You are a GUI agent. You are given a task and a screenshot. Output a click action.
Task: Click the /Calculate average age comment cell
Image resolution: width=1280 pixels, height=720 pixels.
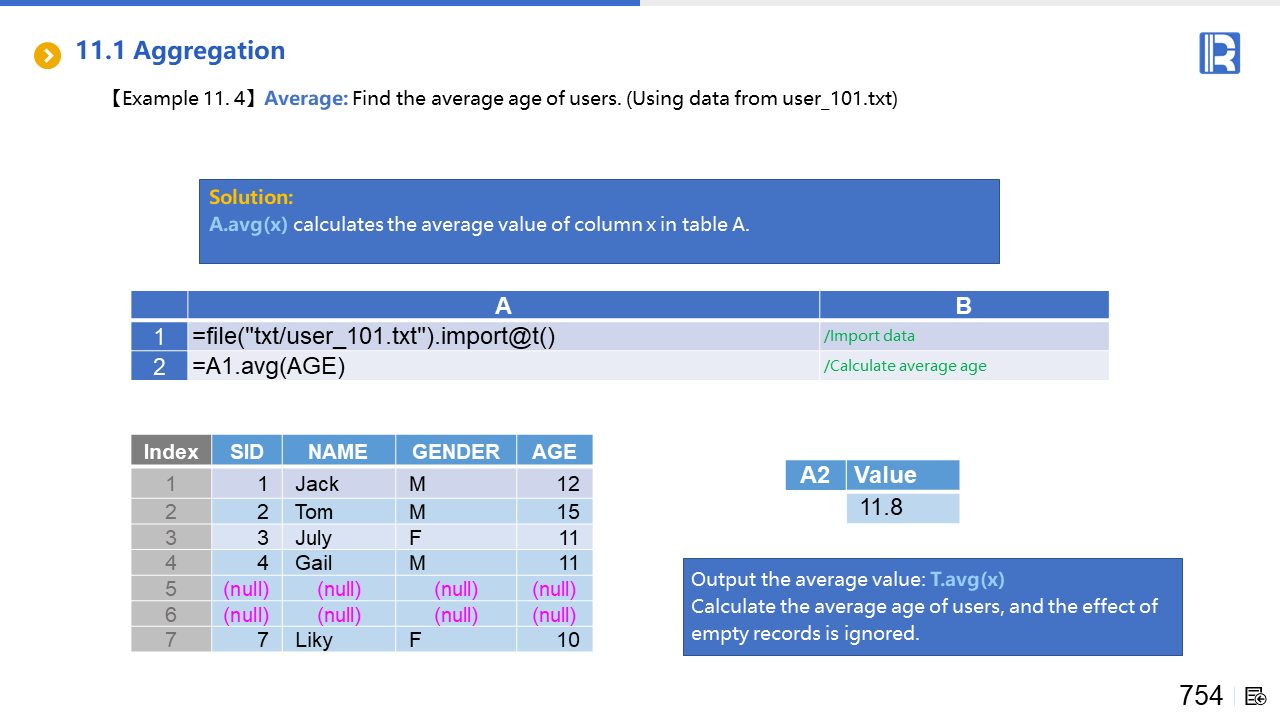click(963, 366)
